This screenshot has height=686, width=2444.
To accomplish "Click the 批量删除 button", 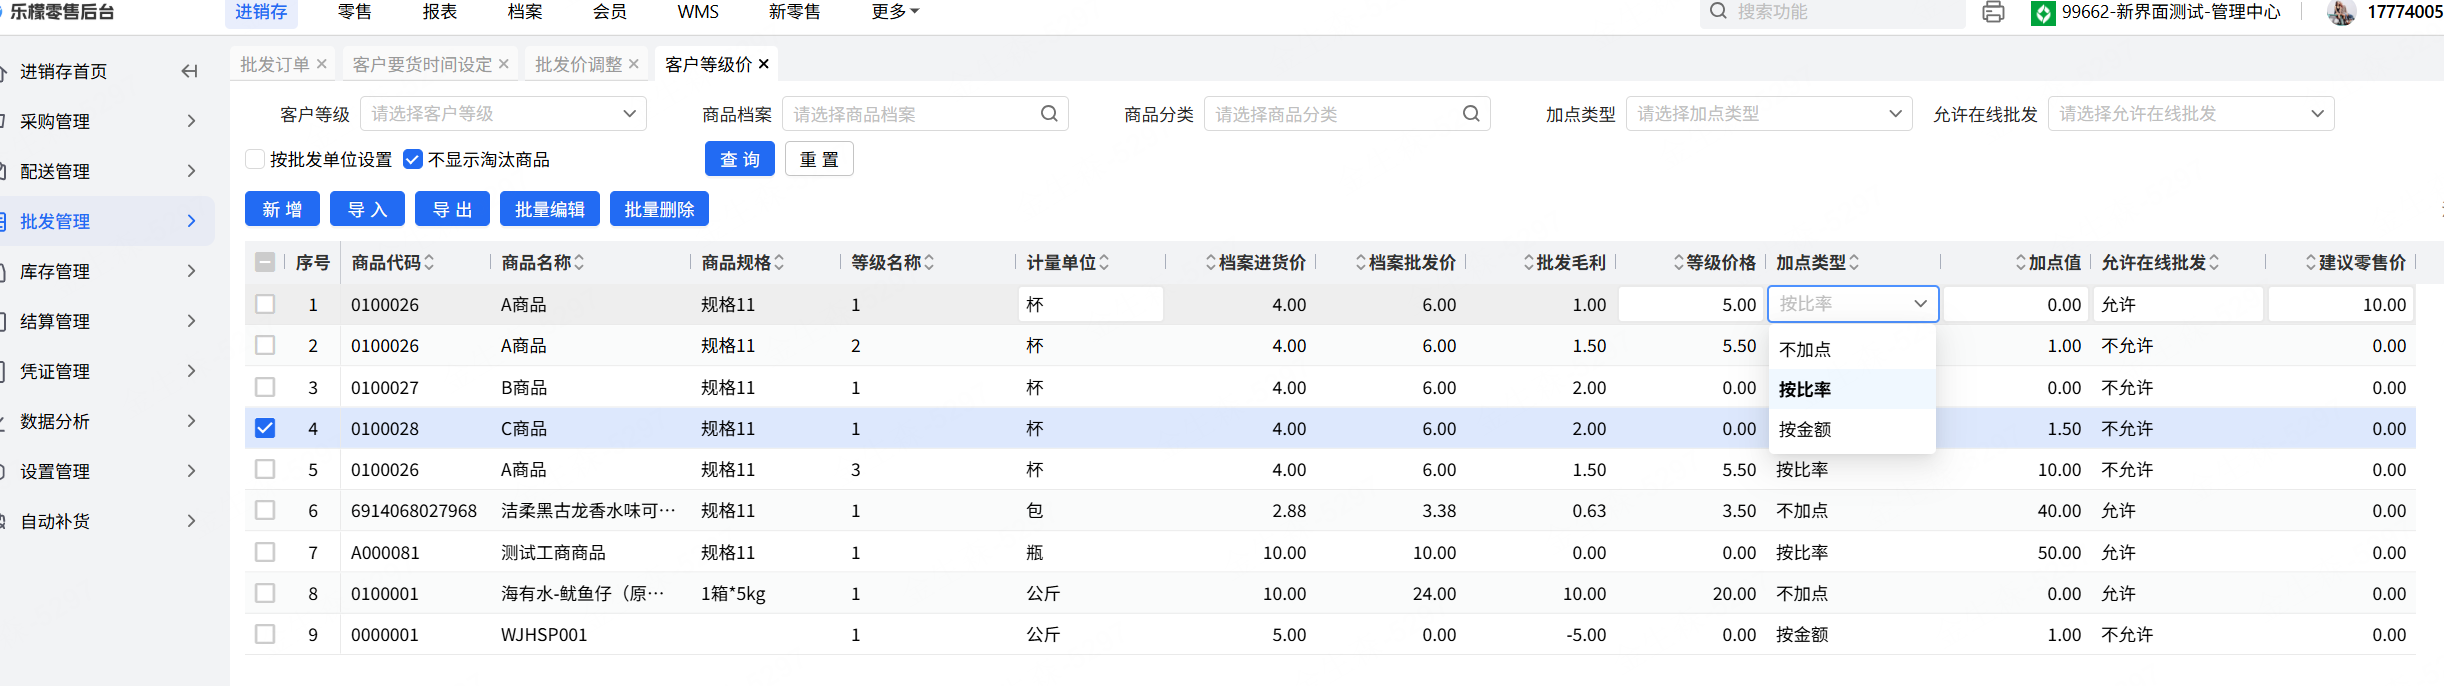I will [x=659, y=209].
